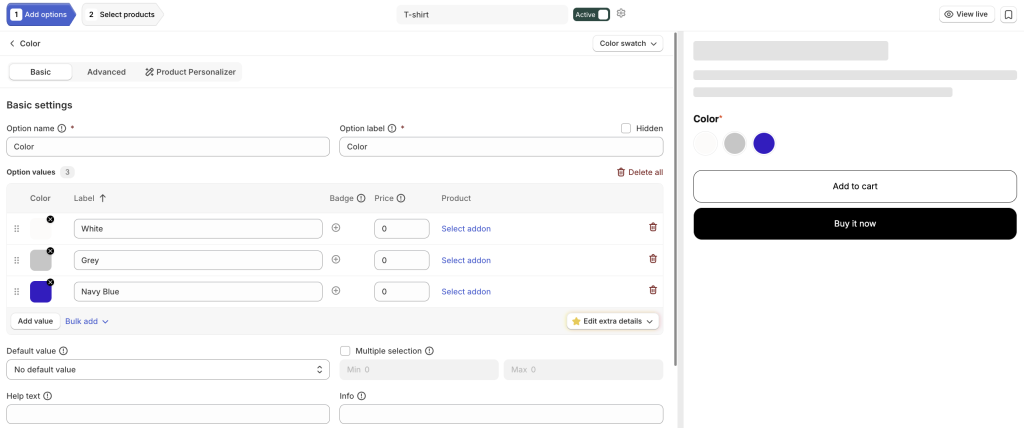Click the Add value button
Image resolution: width=1024 pixels, height=428 pixels.
pyautogui.click(x=35, y=321)
